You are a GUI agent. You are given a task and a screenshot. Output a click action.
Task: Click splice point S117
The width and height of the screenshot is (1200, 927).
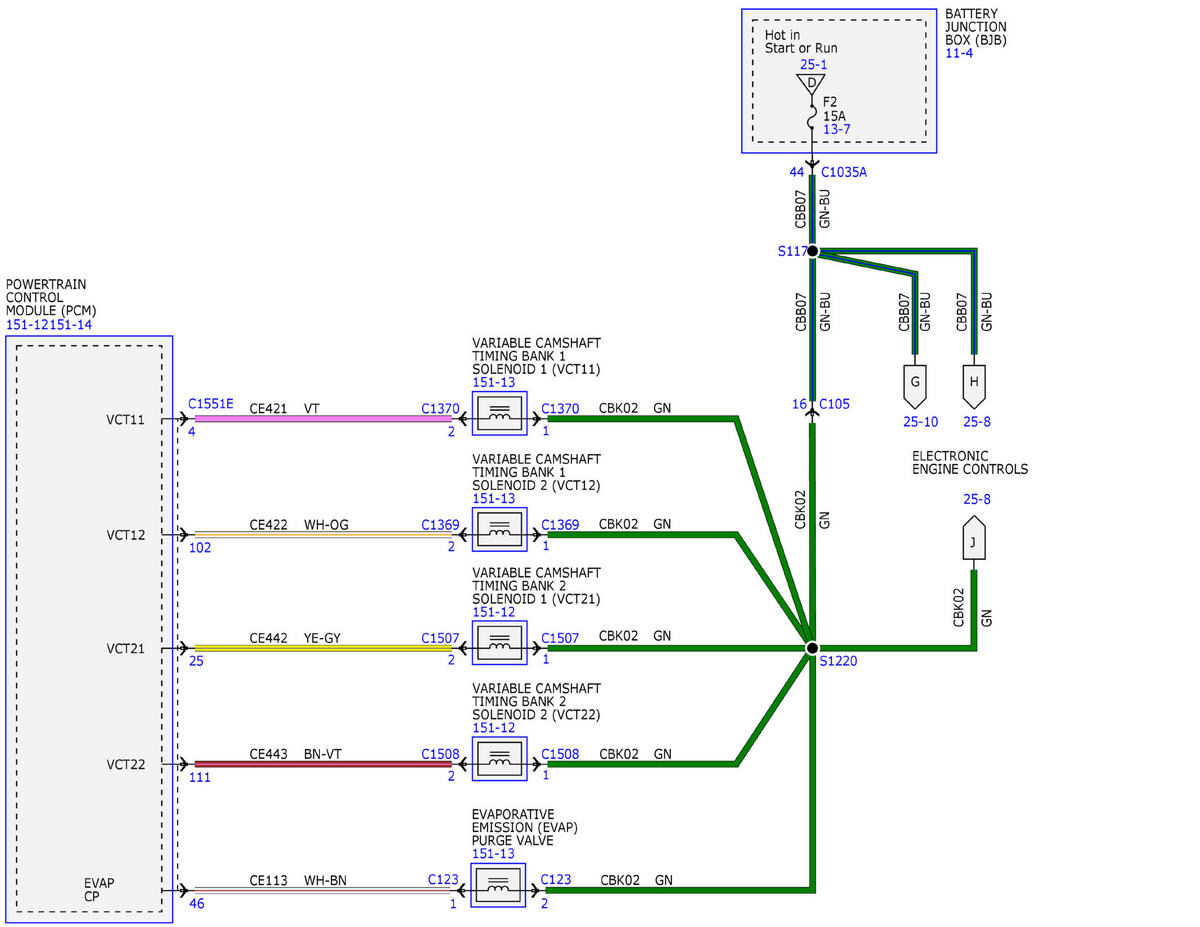[x=812, y=251]
